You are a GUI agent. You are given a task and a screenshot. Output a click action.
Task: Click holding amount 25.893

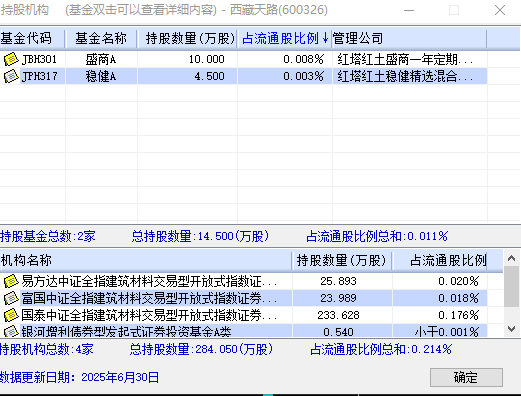338,281
